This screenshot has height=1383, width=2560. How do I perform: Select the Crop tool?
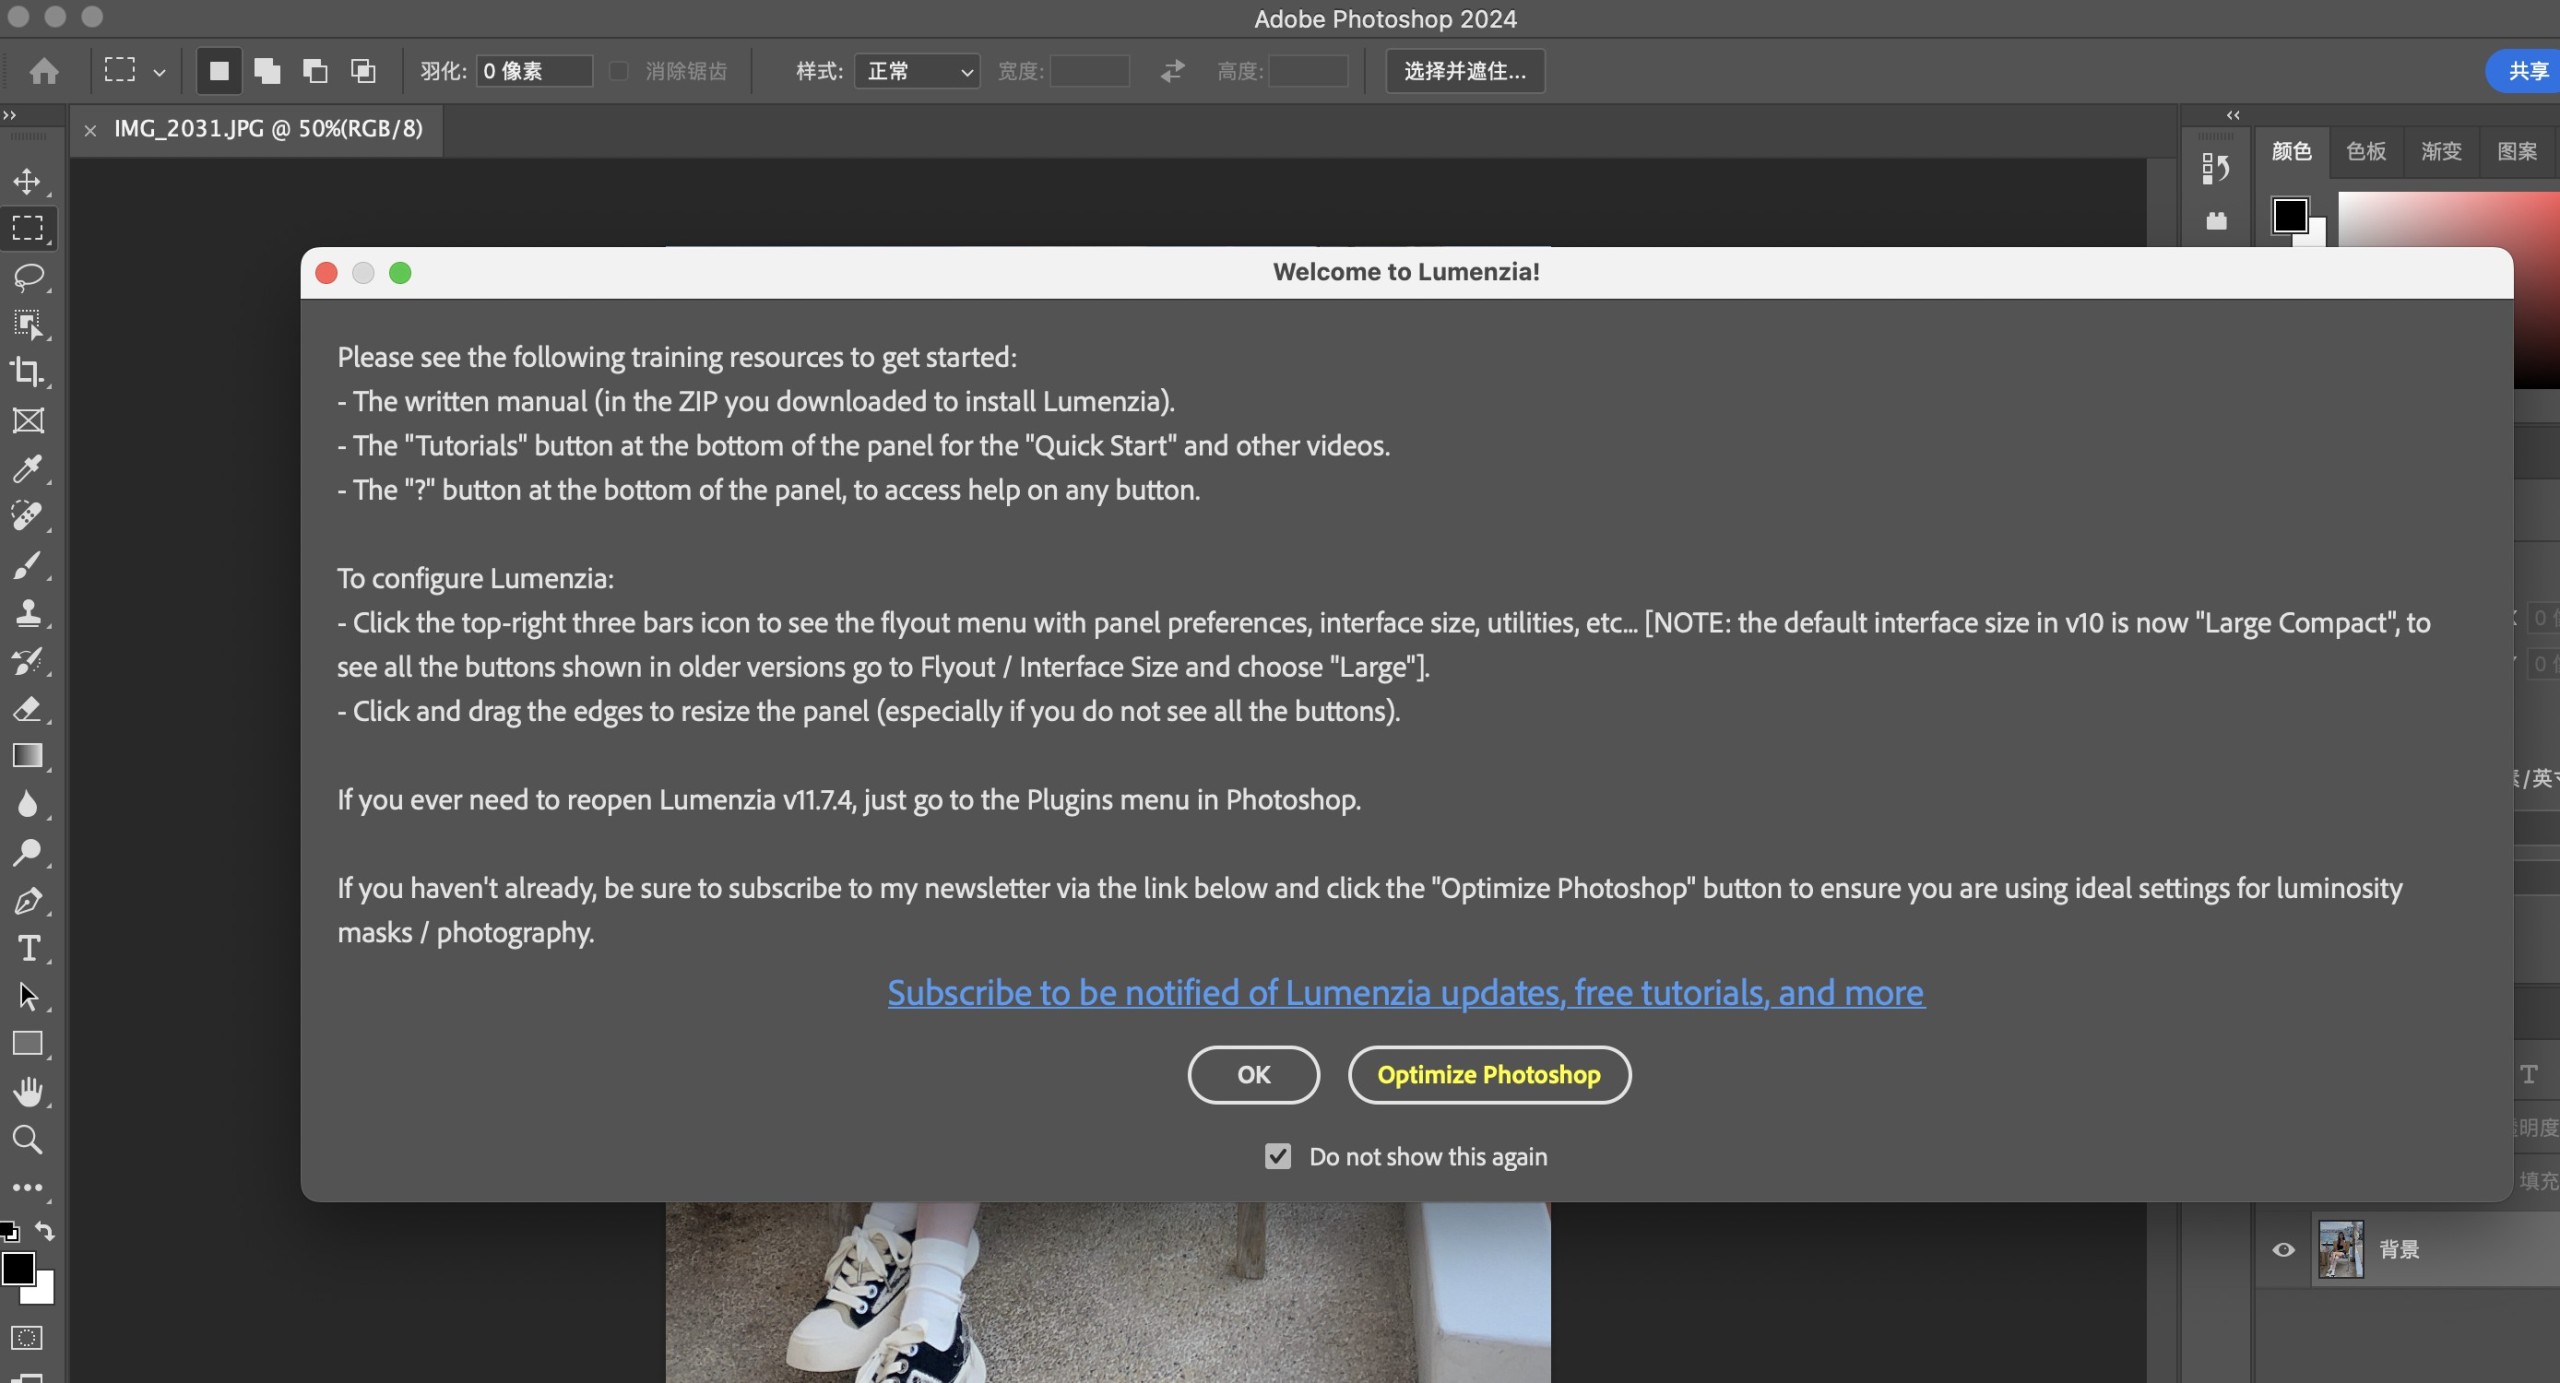click(27, 372)
